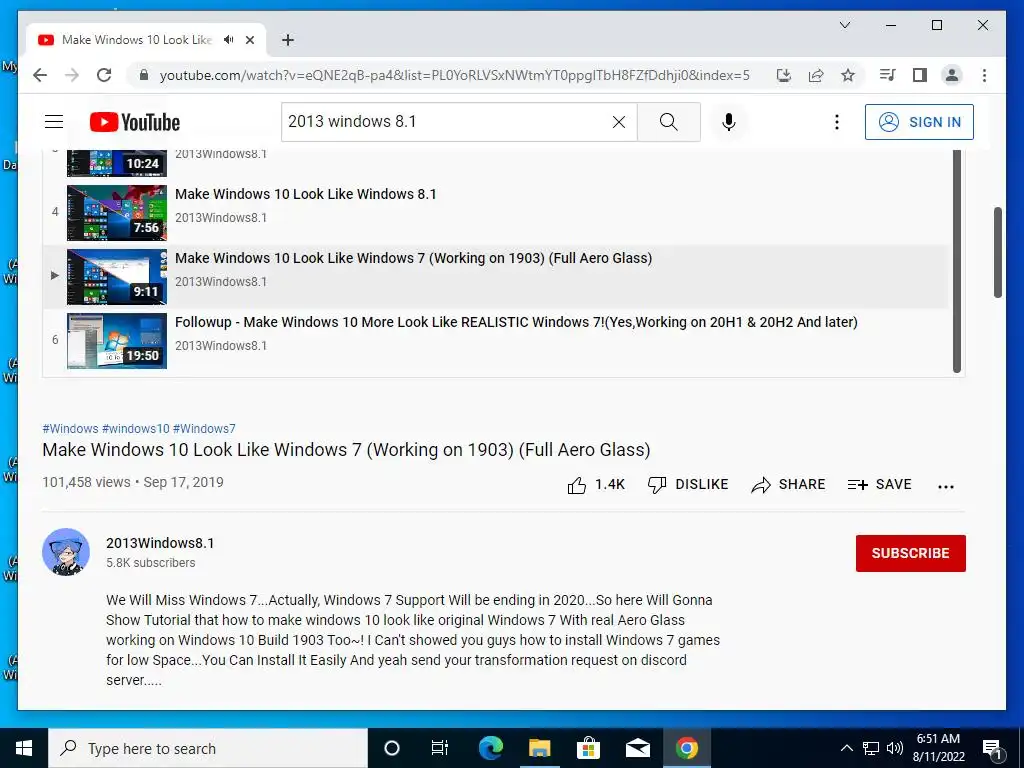
Task: Click the page vertical scrollbar
Action: pyautogui.click(x=998, y=252)
